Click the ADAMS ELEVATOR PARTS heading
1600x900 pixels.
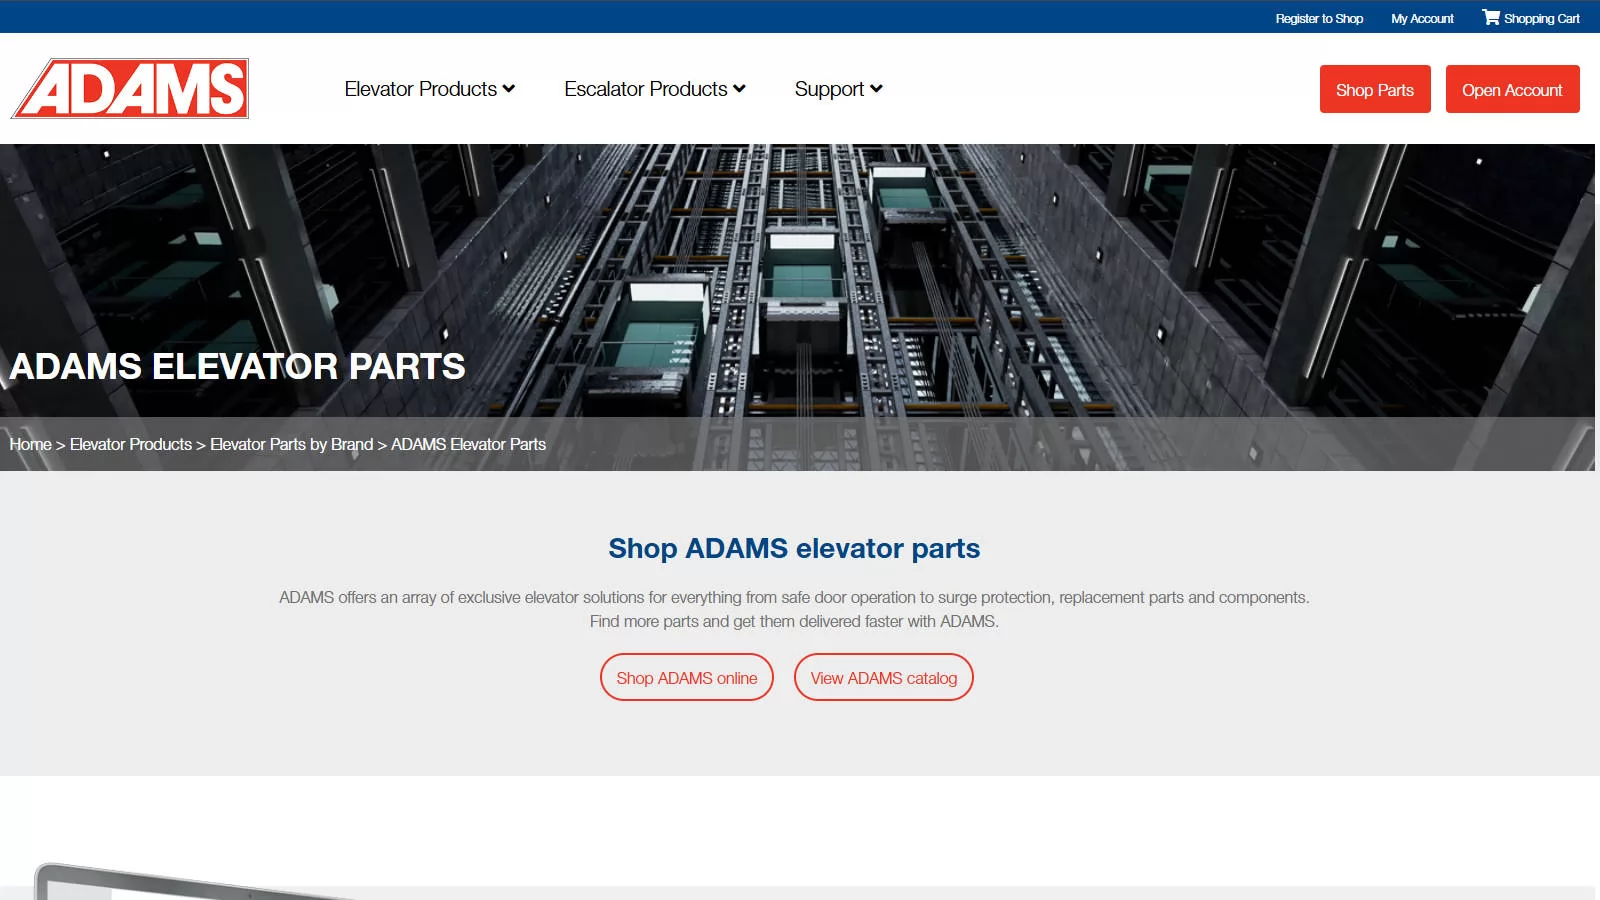tap(238, 366)
